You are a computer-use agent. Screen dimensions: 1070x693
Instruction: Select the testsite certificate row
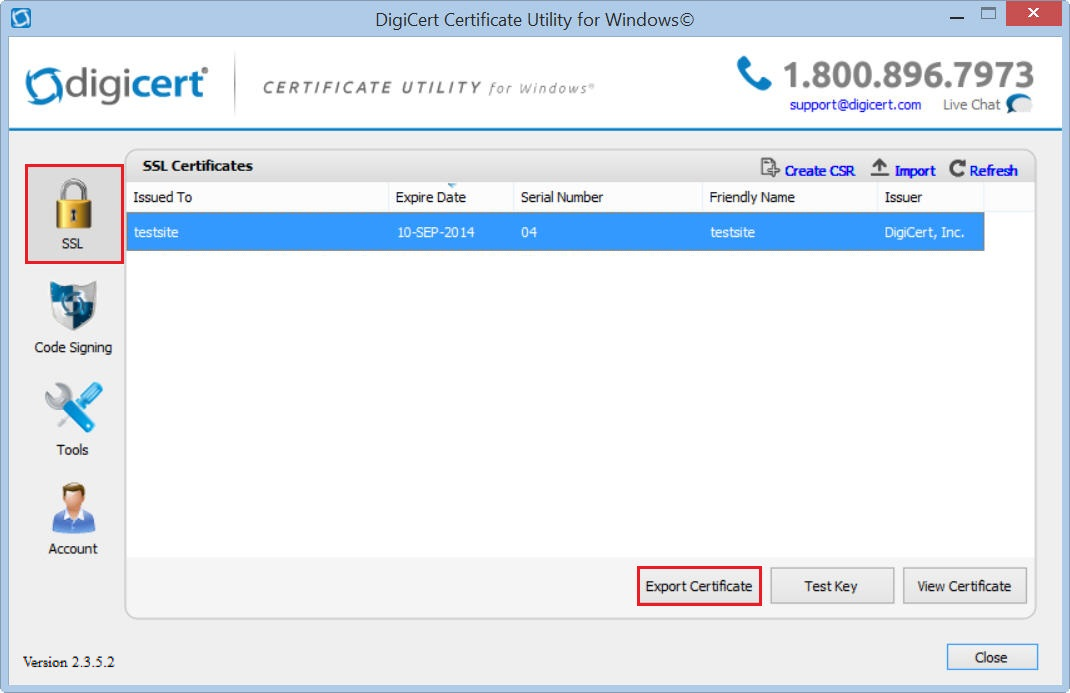tap(555, 232)
